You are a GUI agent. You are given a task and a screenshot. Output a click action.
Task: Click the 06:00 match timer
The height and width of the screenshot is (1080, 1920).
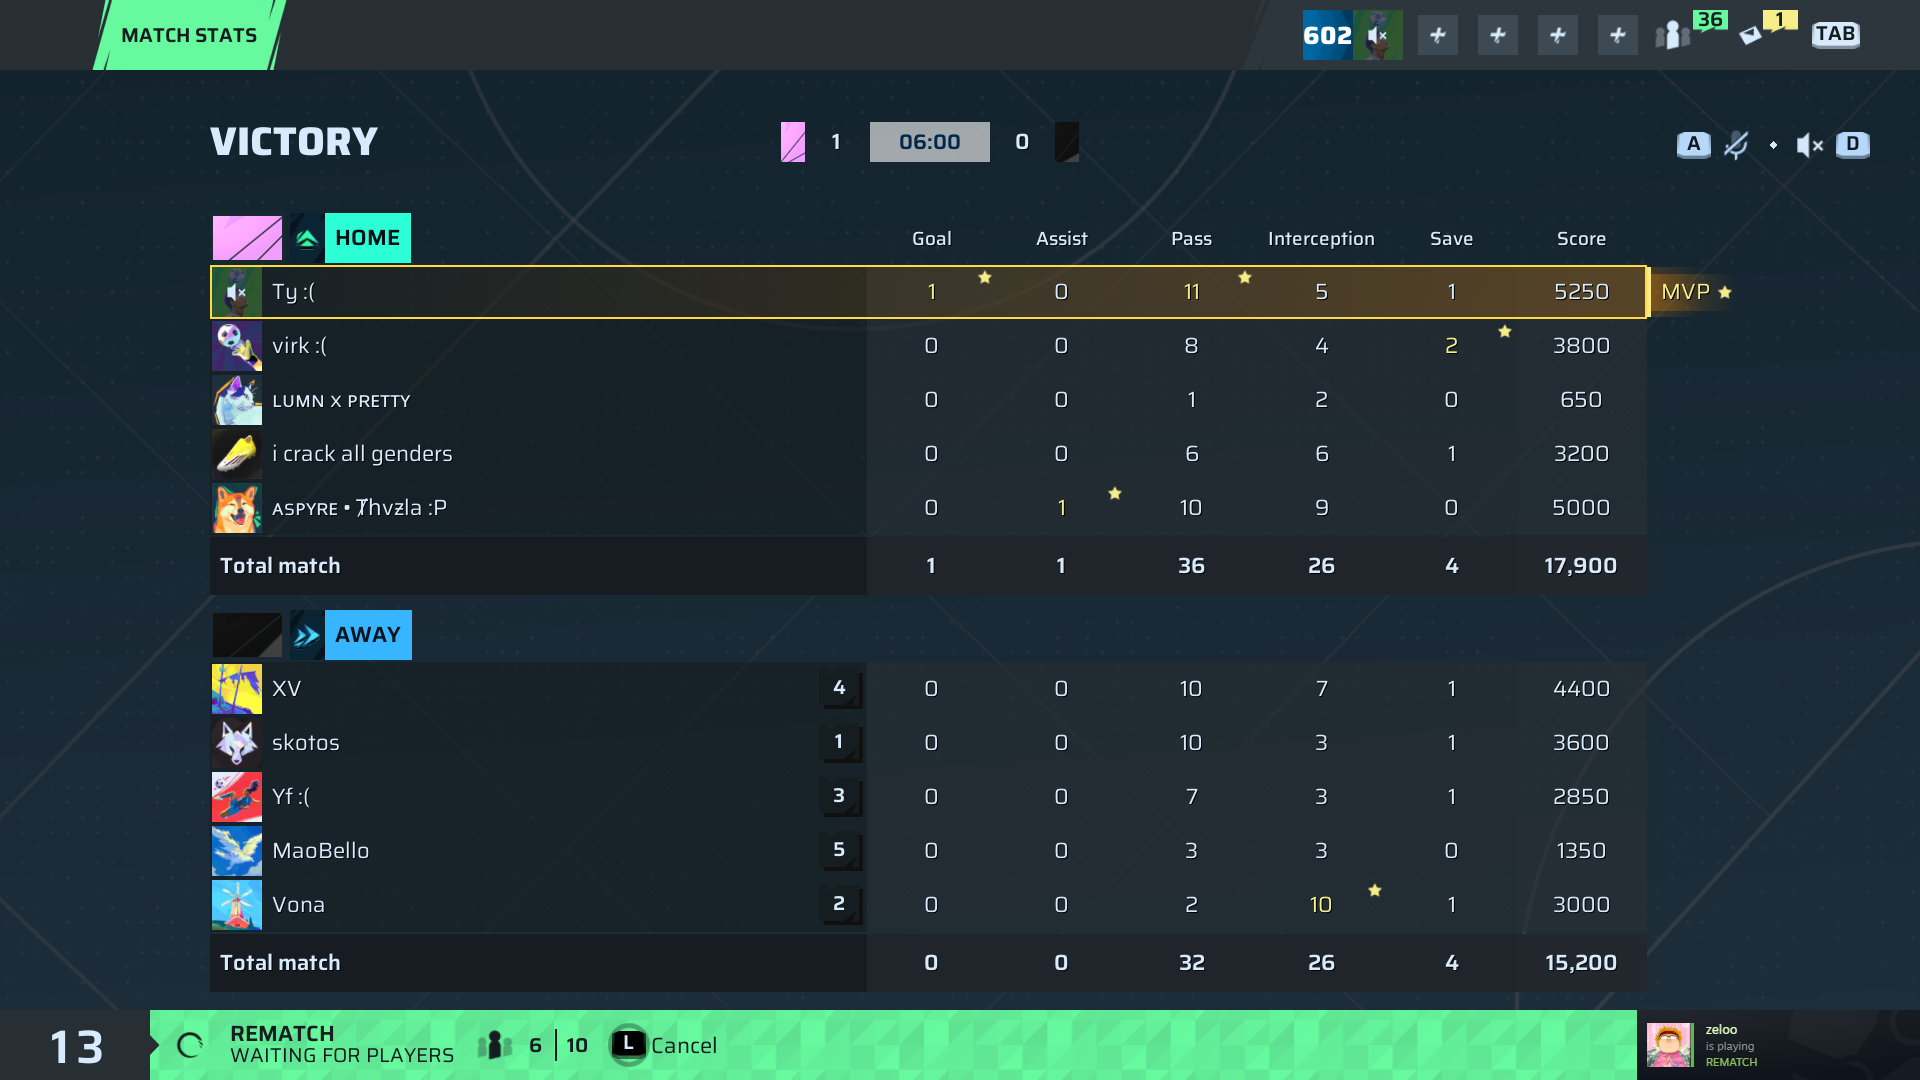930,142
